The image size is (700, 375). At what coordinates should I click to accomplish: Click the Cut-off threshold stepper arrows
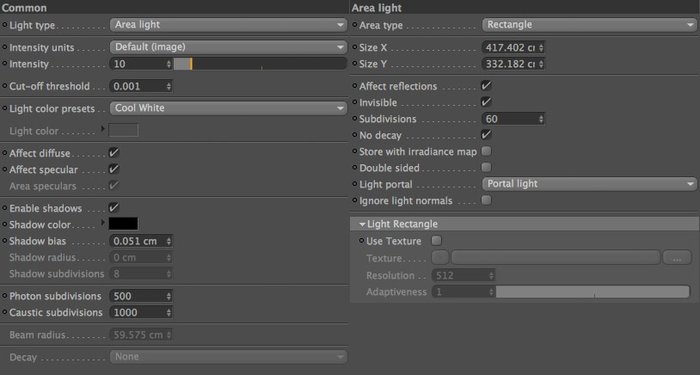tap(169, 86)
